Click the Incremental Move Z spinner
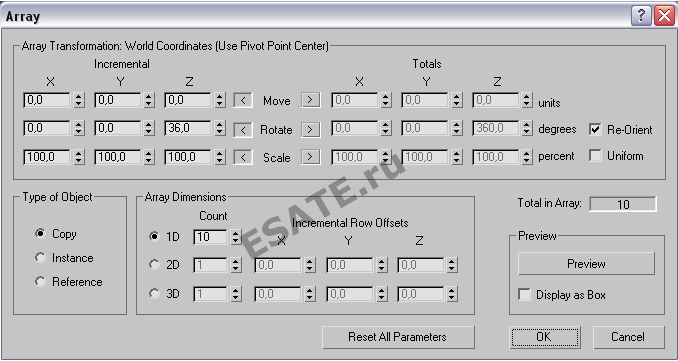The width and height of the screenshot is (678, 361). pyautogui.click(x=220, y=100)
